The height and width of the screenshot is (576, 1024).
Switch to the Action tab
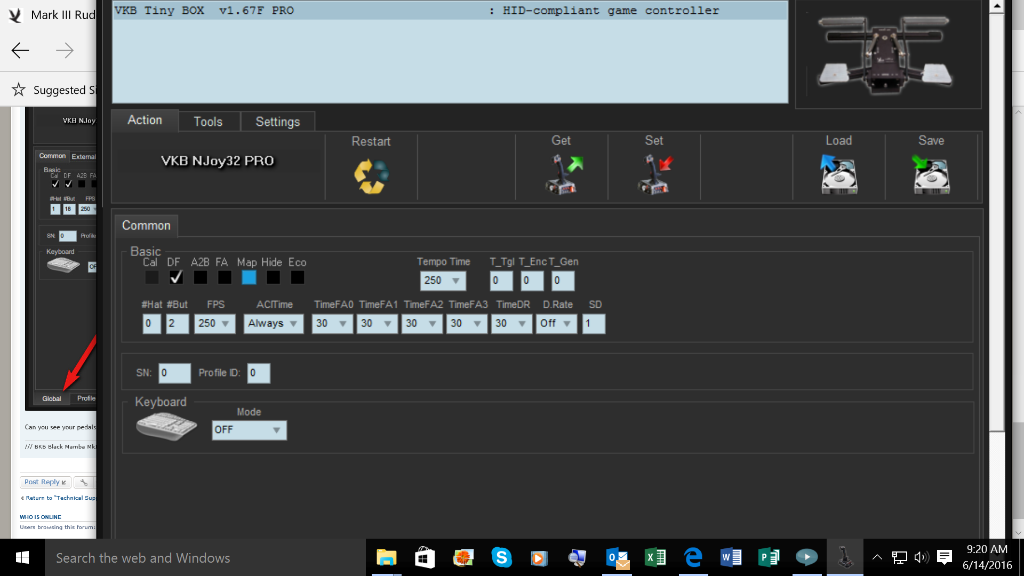[144, 120]
